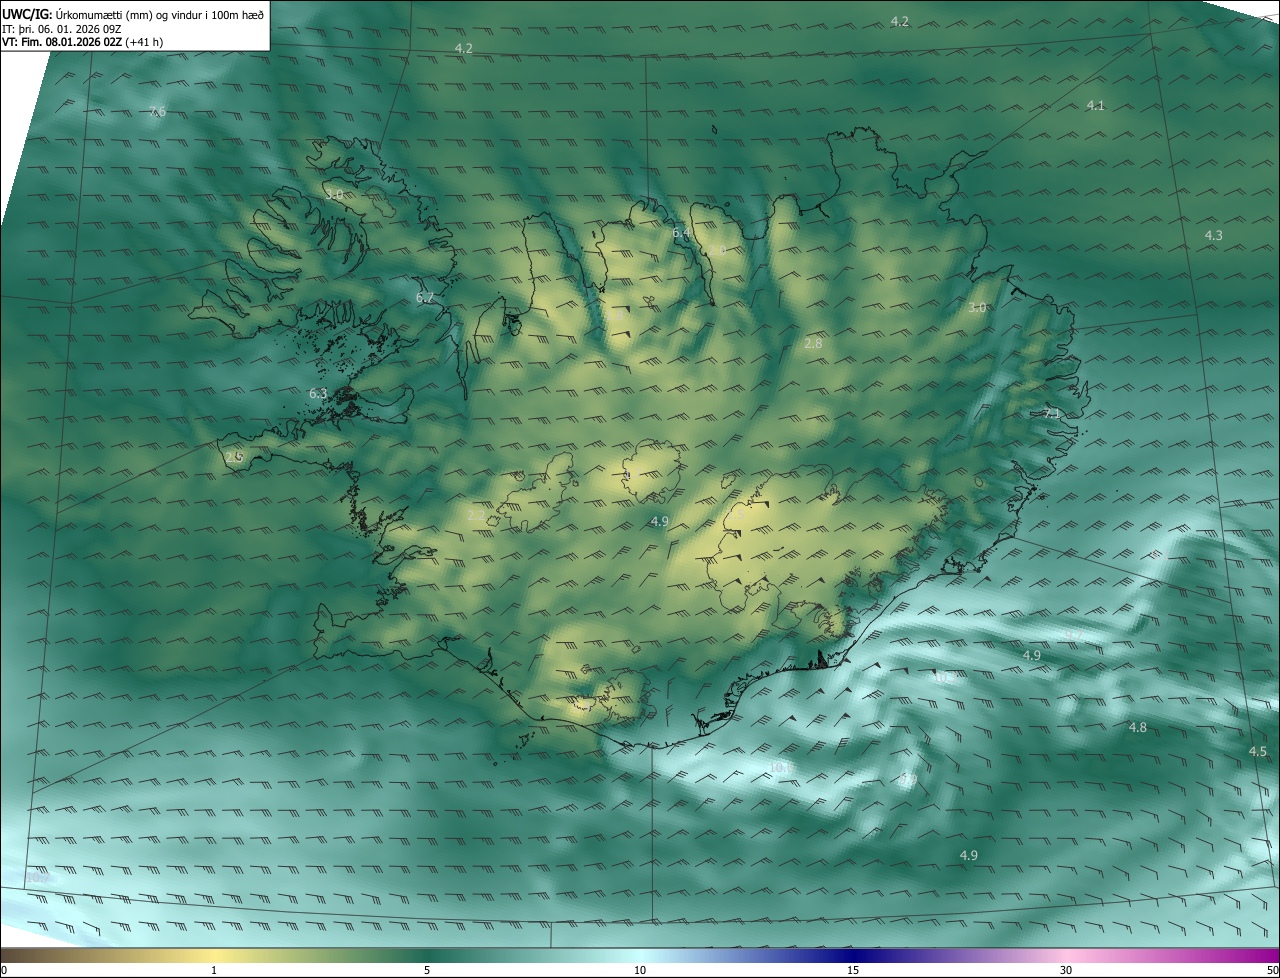This screenshot has height=978, width=1280.
Task: Click the 7.1 value label on the map
Action: 1051,413
